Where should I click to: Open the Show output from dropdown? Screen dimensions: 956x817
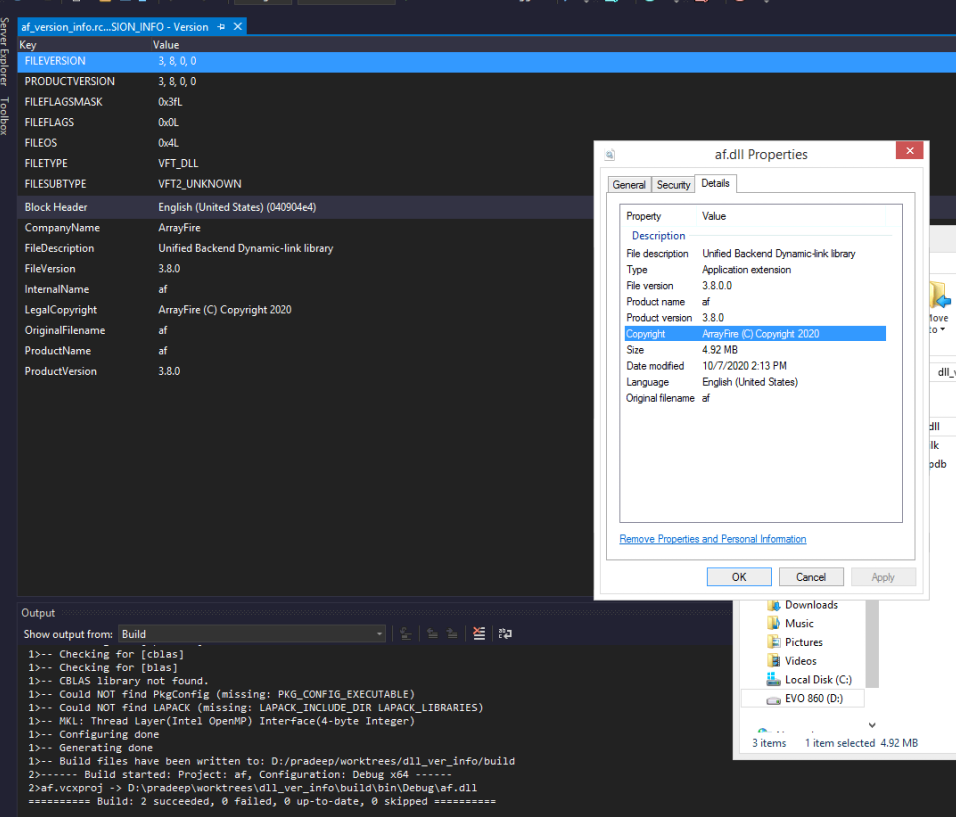click(252, 634)
